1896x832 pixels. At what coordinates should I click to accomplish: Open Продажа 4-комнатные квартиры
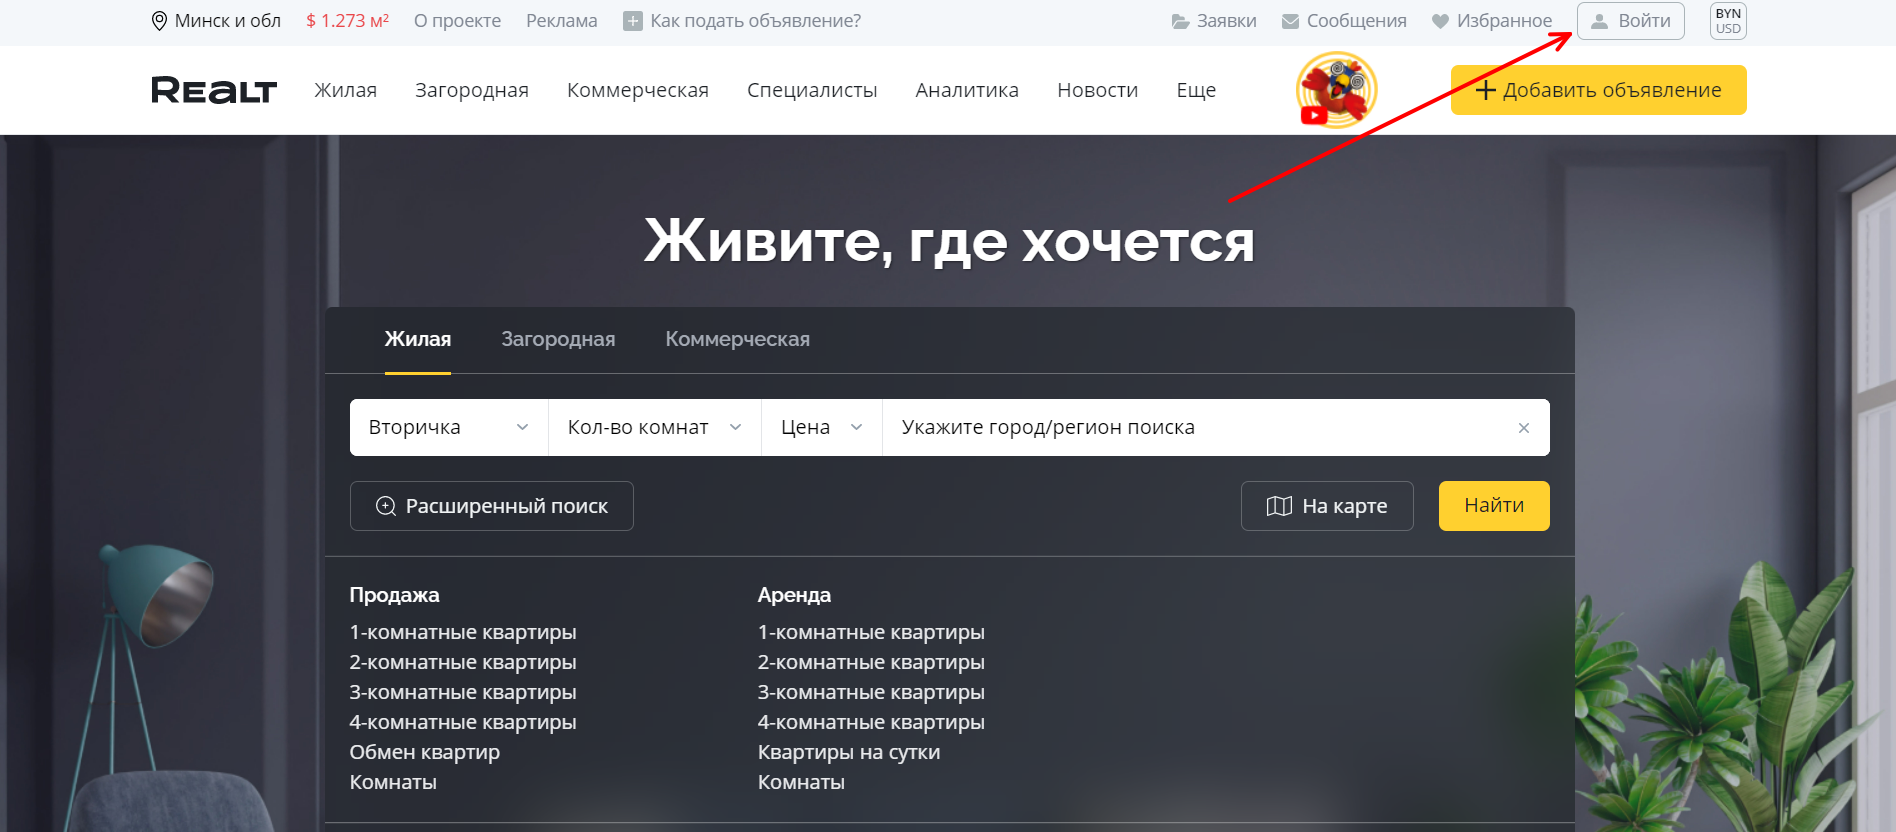click(463, 722)
